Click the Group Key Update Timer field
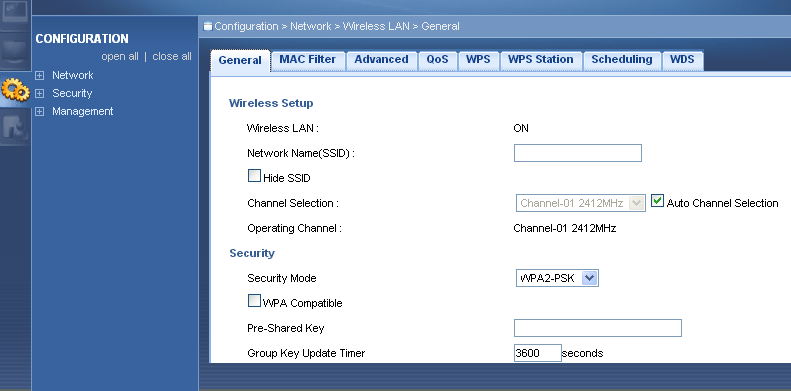 538,353
